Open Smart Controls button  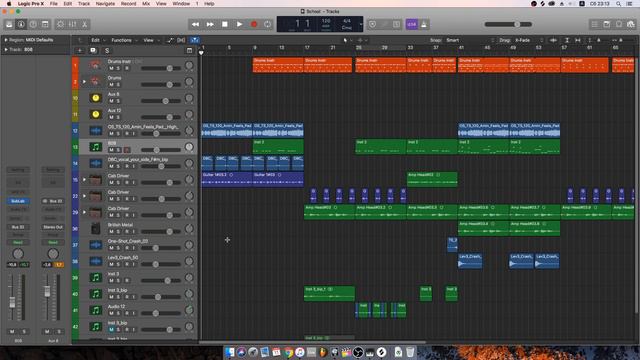(x=60, y=24)
